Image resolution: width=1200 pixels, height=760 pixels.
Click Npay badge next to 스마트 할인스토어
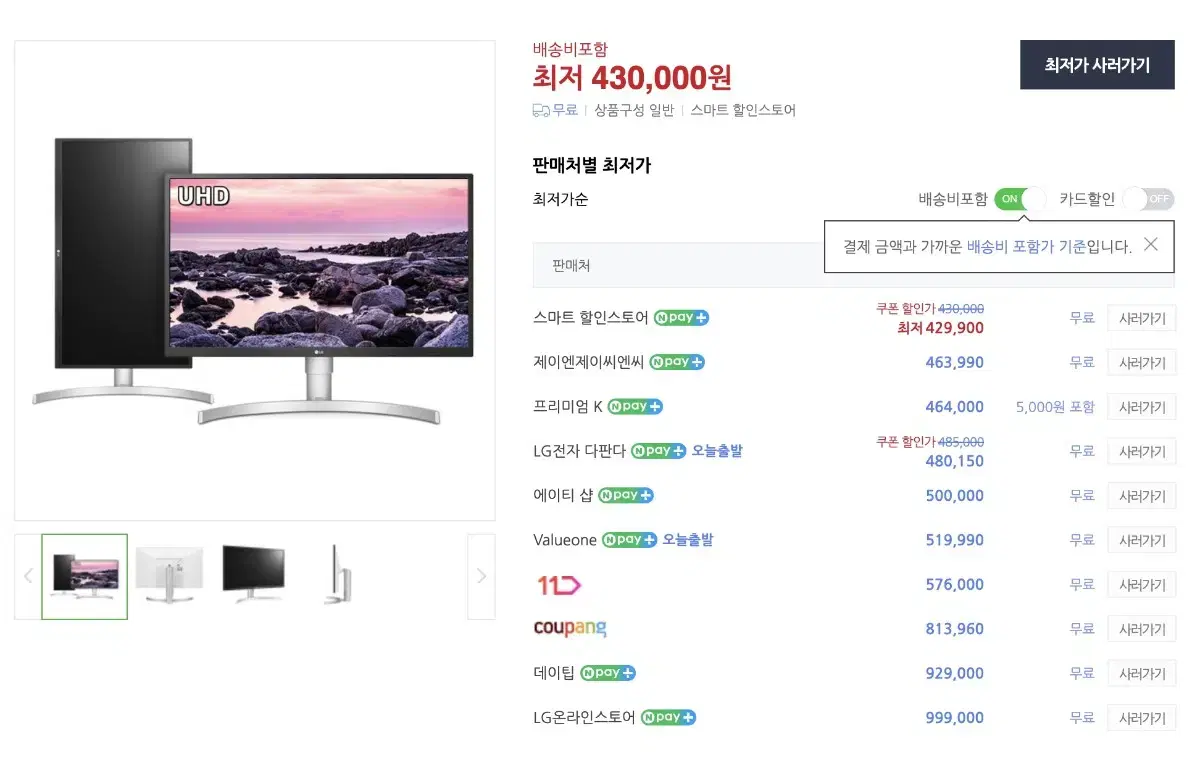point(681,318)
